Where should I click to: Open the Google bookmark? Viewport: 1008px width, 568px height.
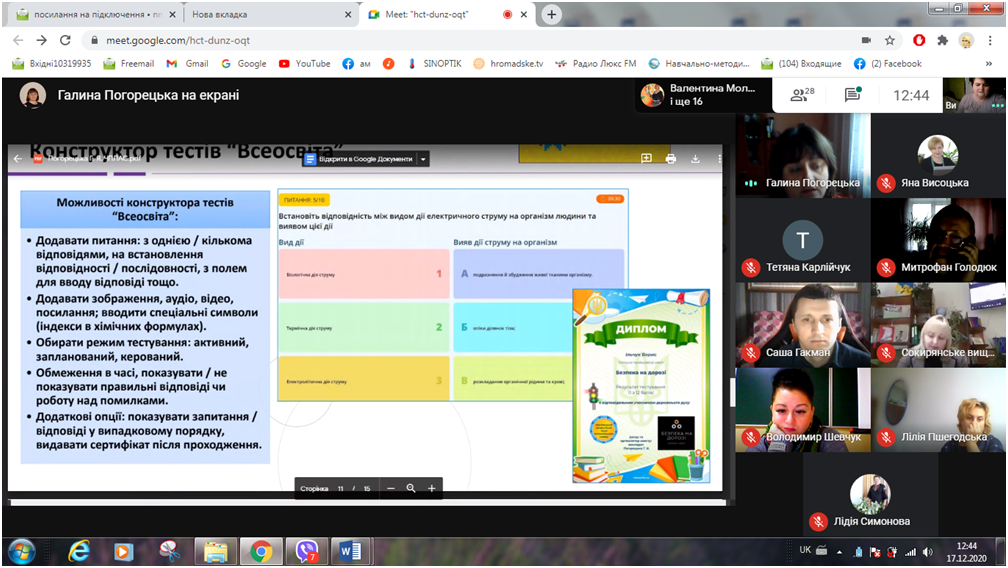[x=244, y=64]
